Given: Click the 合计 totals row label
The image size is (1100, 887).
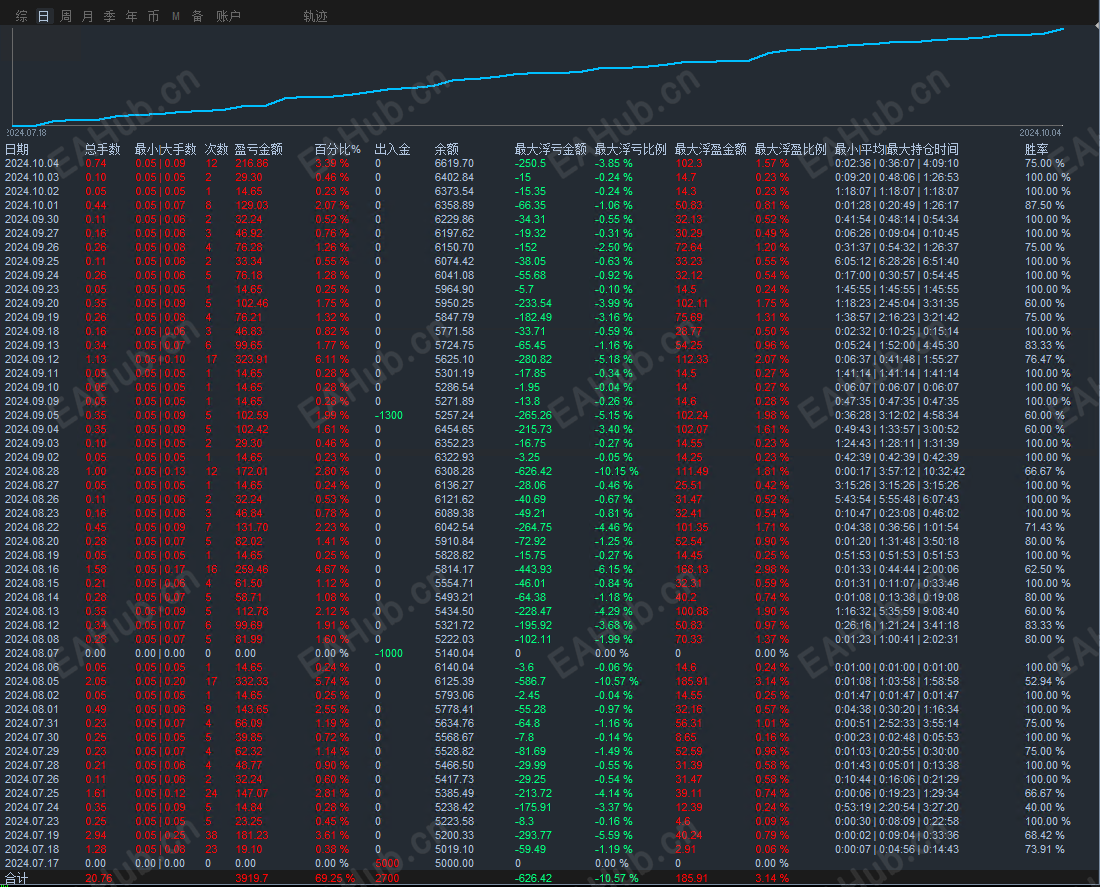Looking at the screenshot, I should pyautogui.click(x=16, y=878).
